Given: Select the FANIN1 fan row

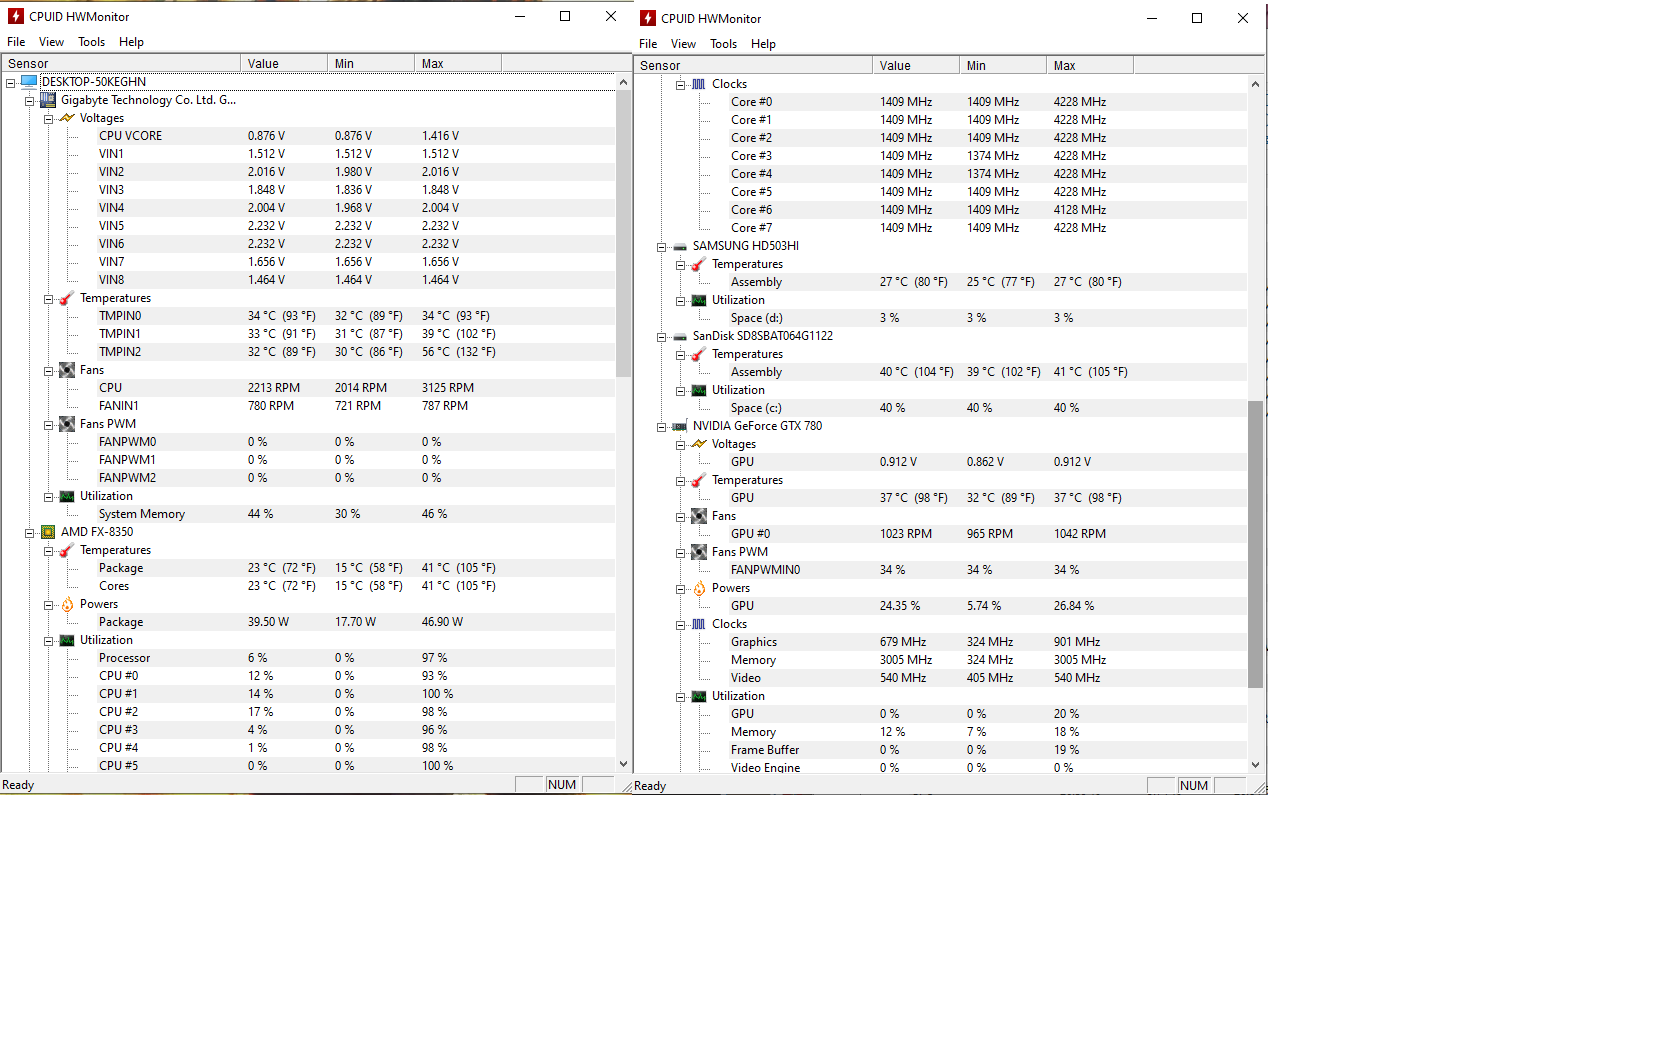Looking at the screenshot, I should [x=308, y=406].
